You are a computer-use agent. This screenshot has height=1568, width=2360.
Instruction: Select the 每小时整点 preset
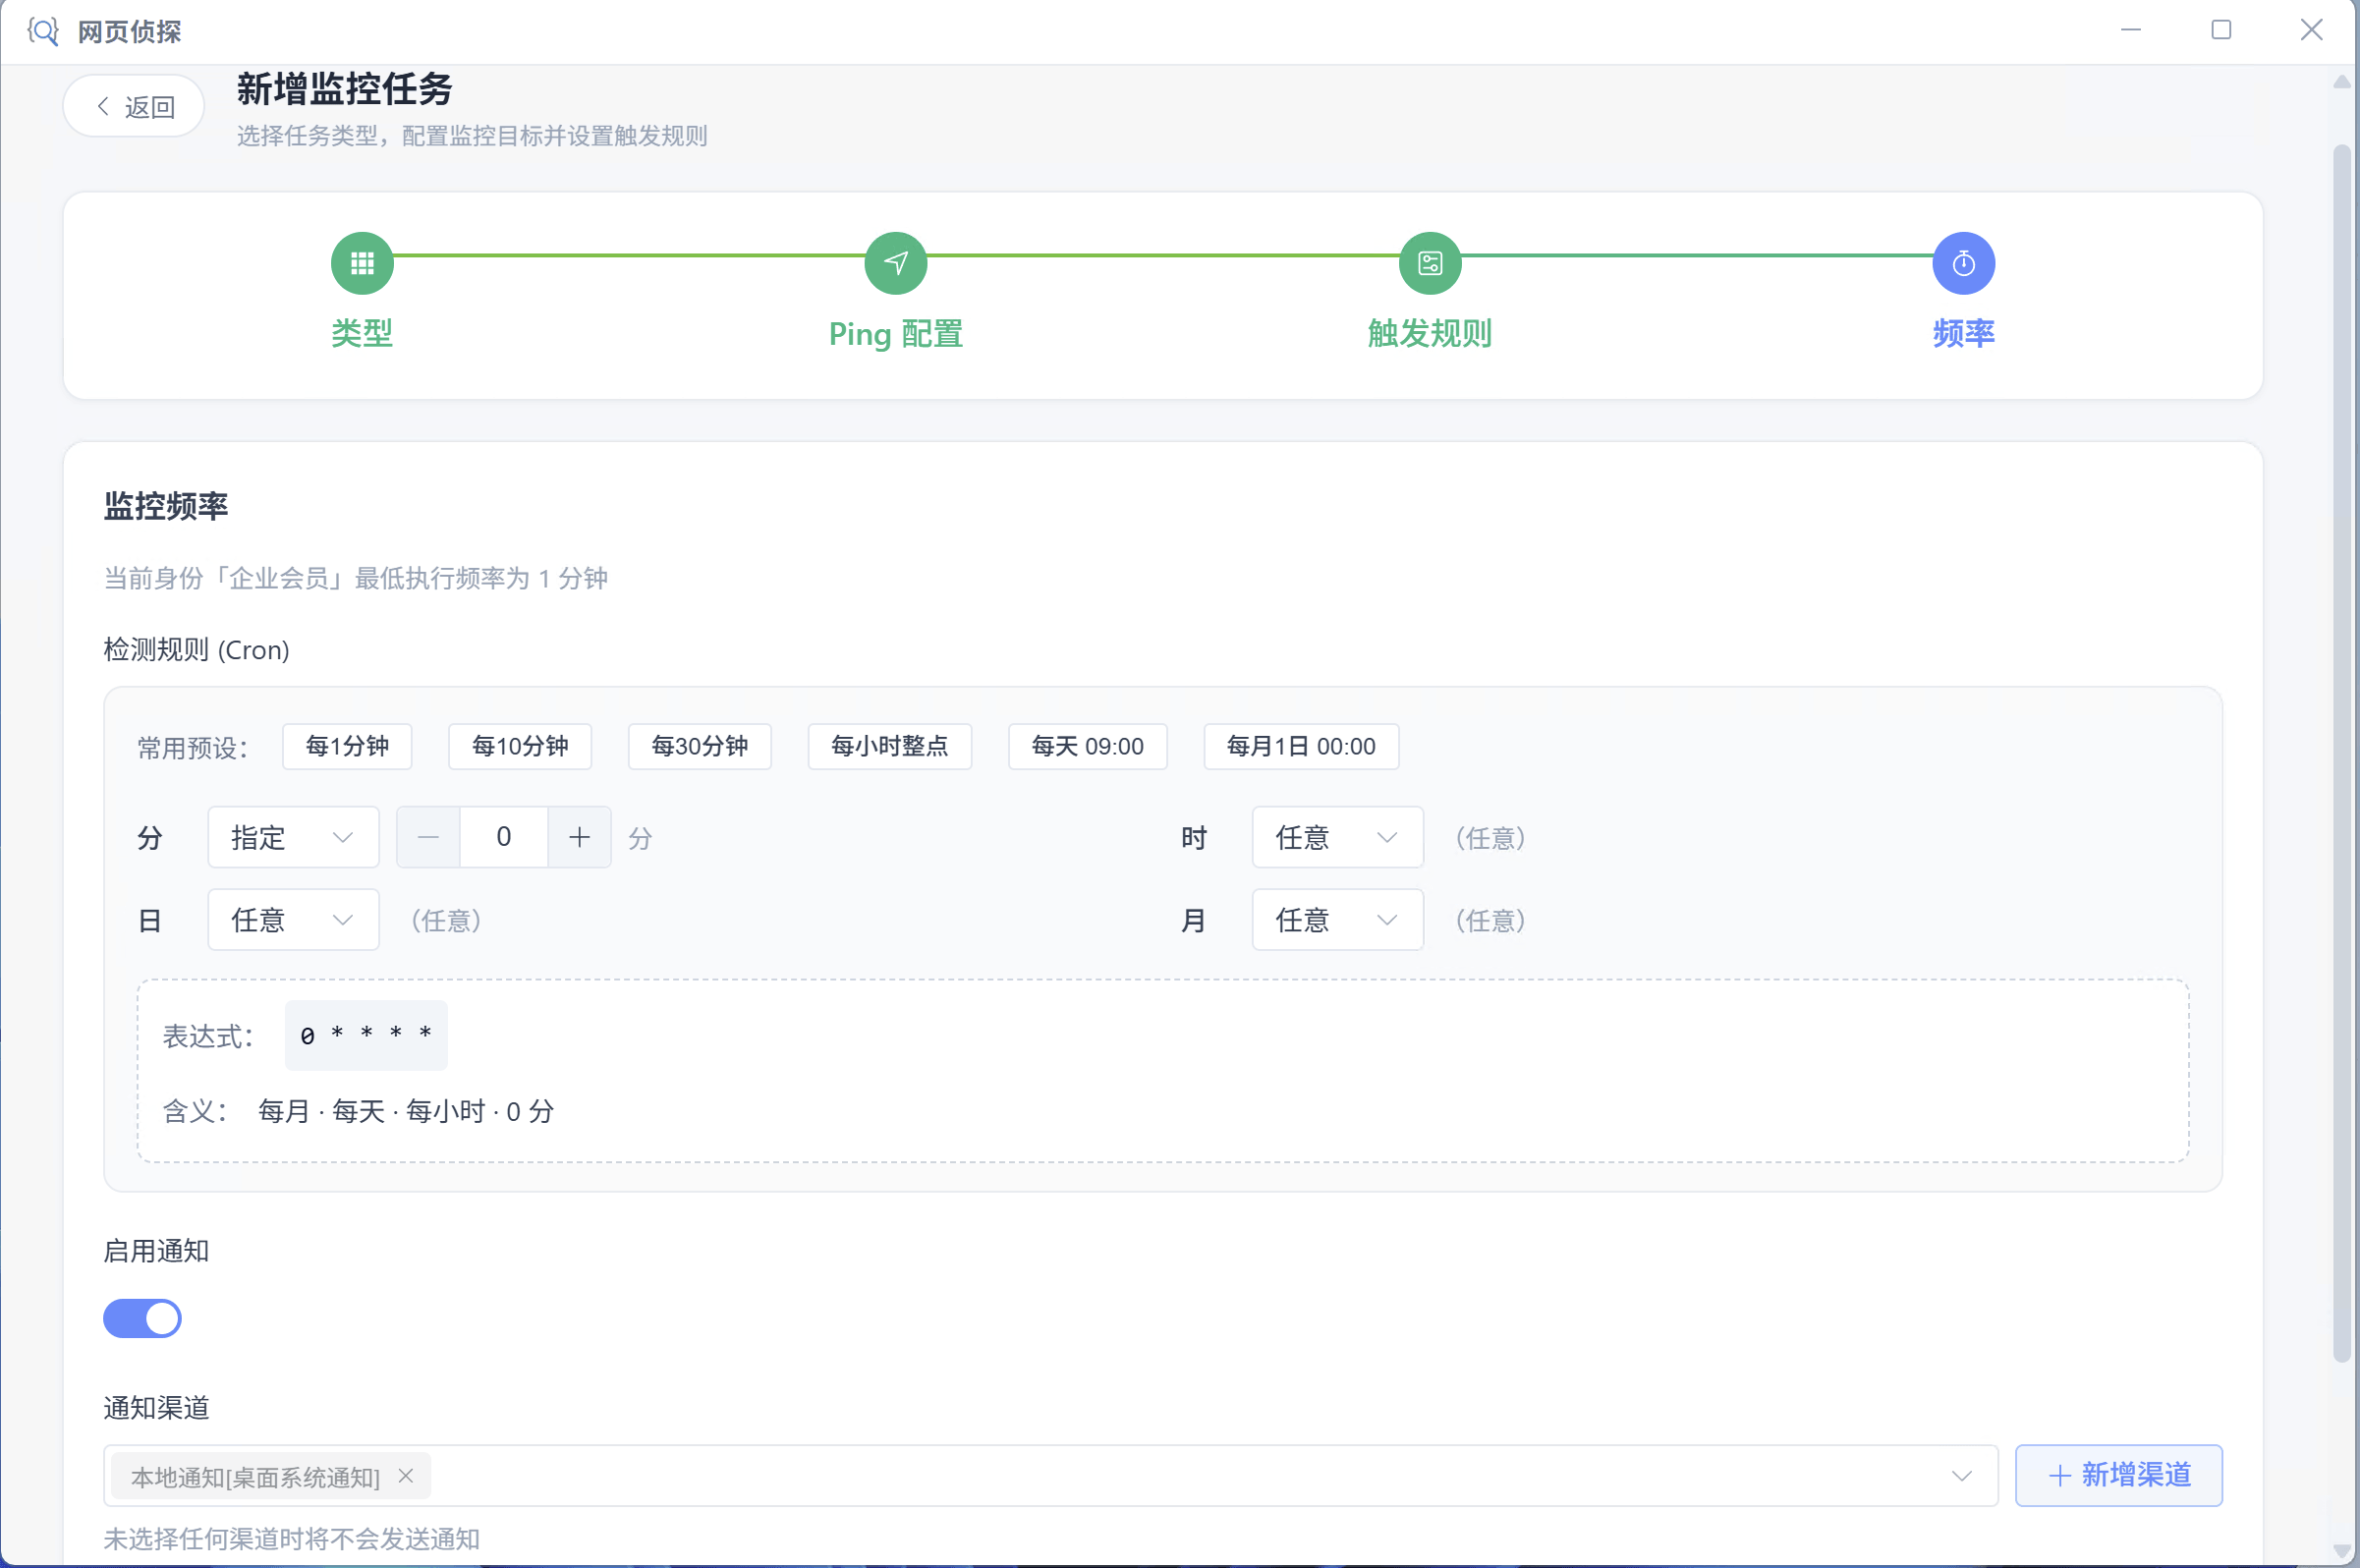pyautogui.click(x=890, y=746)
